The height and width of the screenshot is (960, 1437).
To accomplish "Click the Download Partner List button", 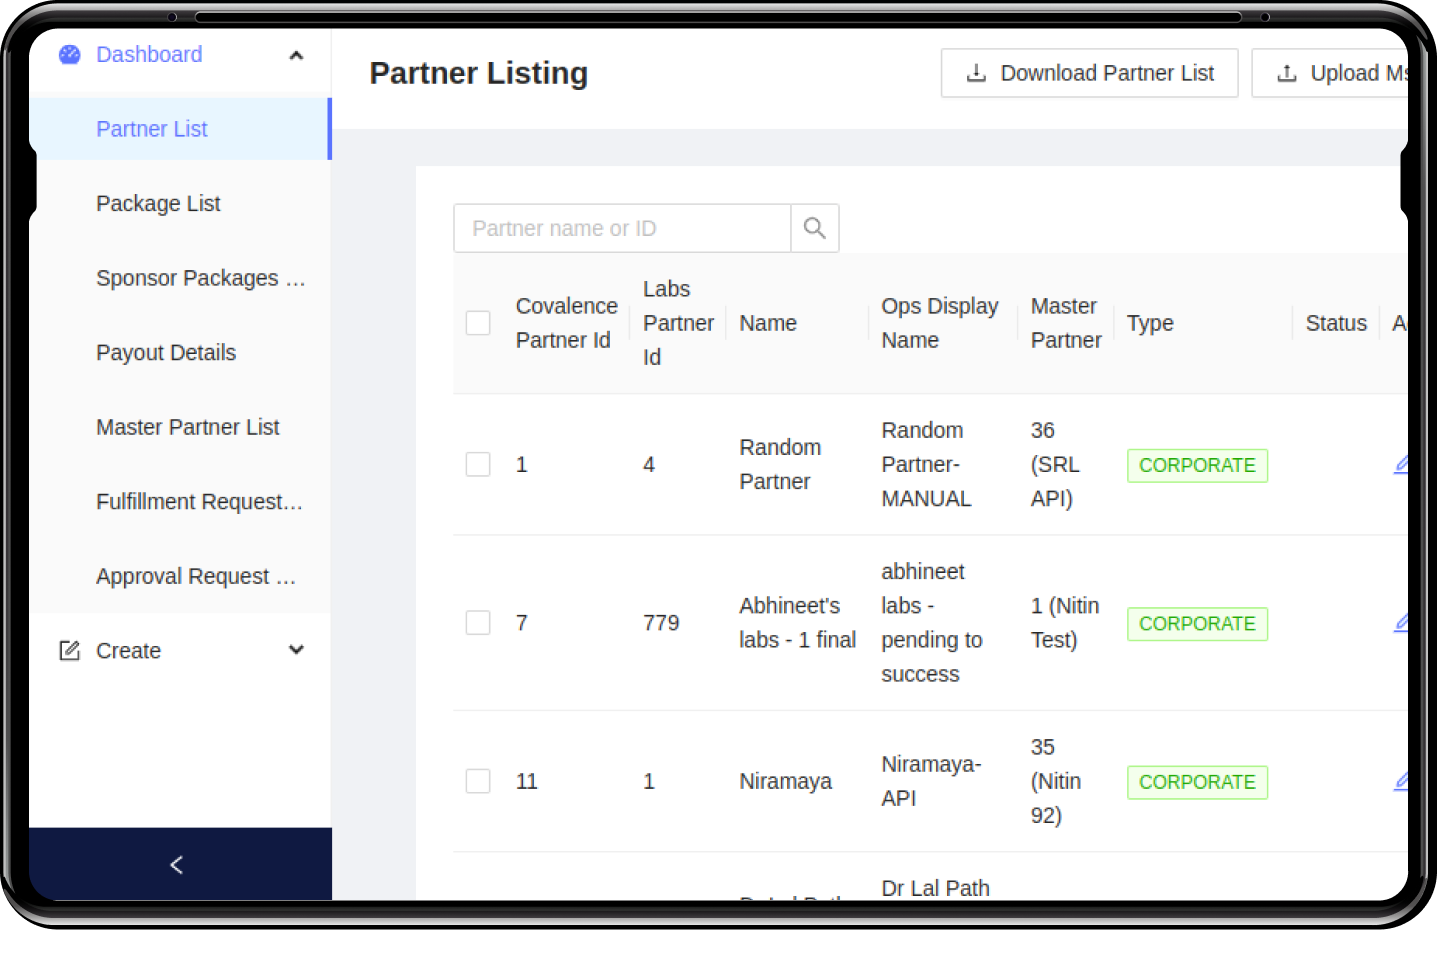I will tap(1089, 72).
